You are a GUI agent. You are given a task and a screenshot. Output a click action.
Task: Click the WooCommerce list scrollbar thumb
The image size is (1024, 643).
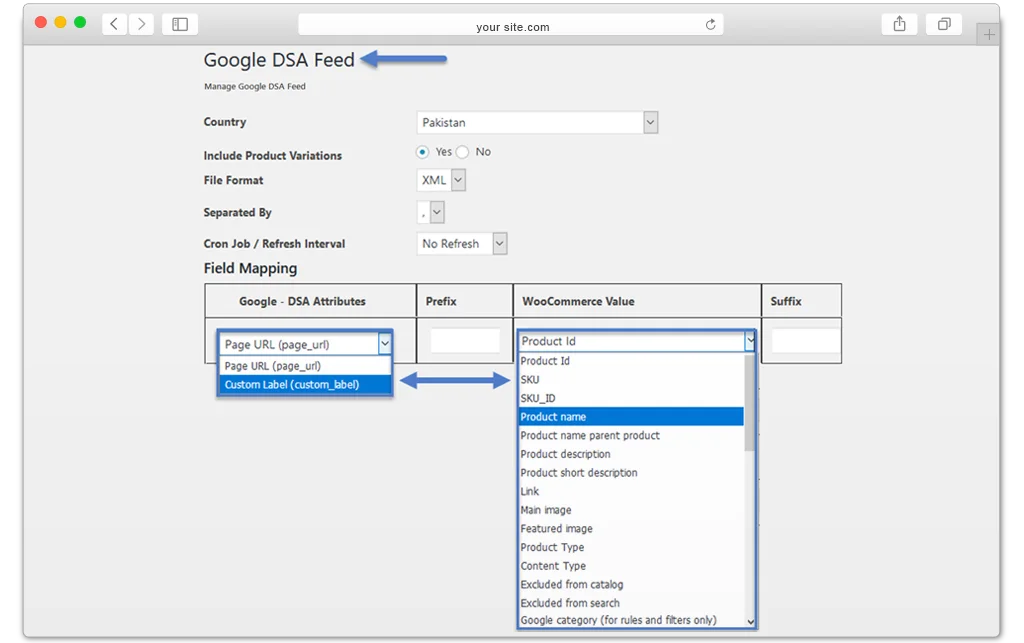click(x=750, y=402)
